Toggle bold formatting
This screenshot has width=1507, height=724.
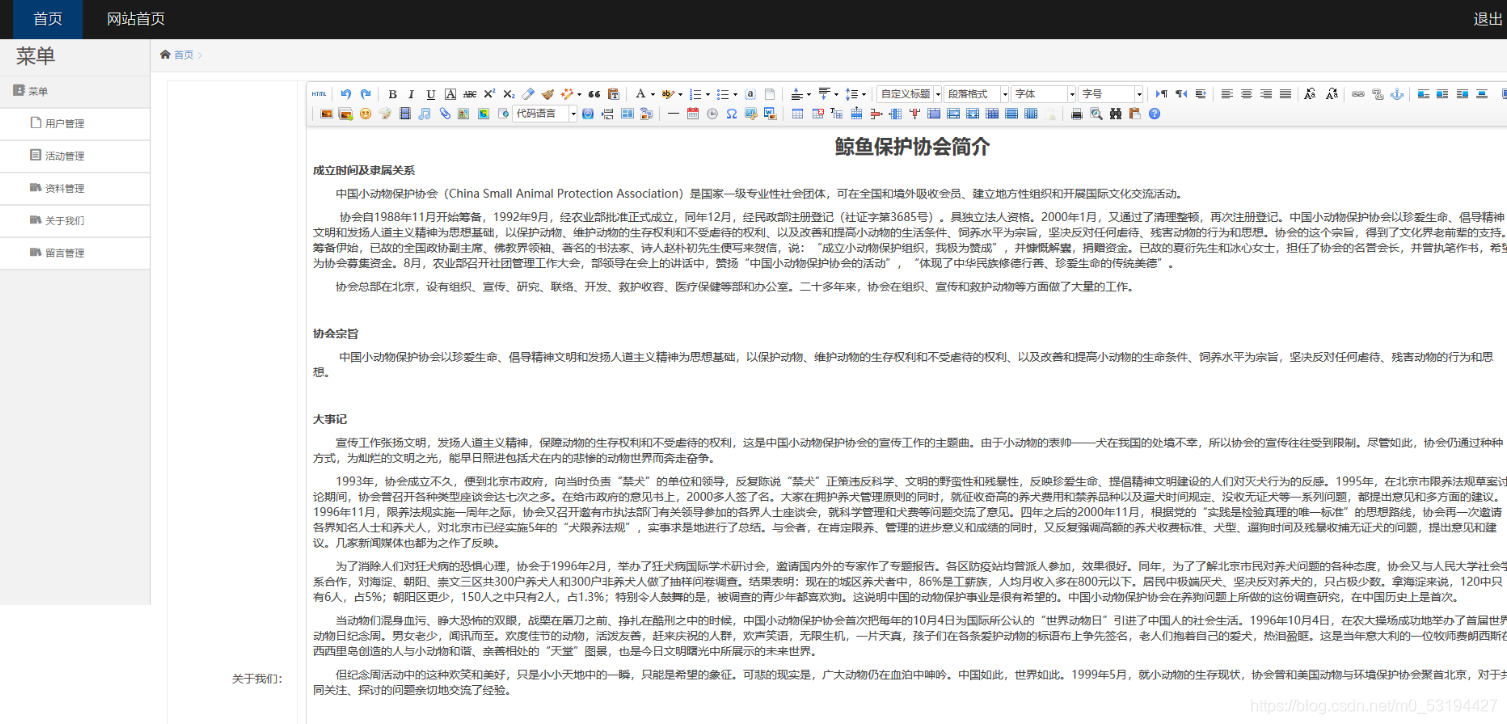[392, 94]
